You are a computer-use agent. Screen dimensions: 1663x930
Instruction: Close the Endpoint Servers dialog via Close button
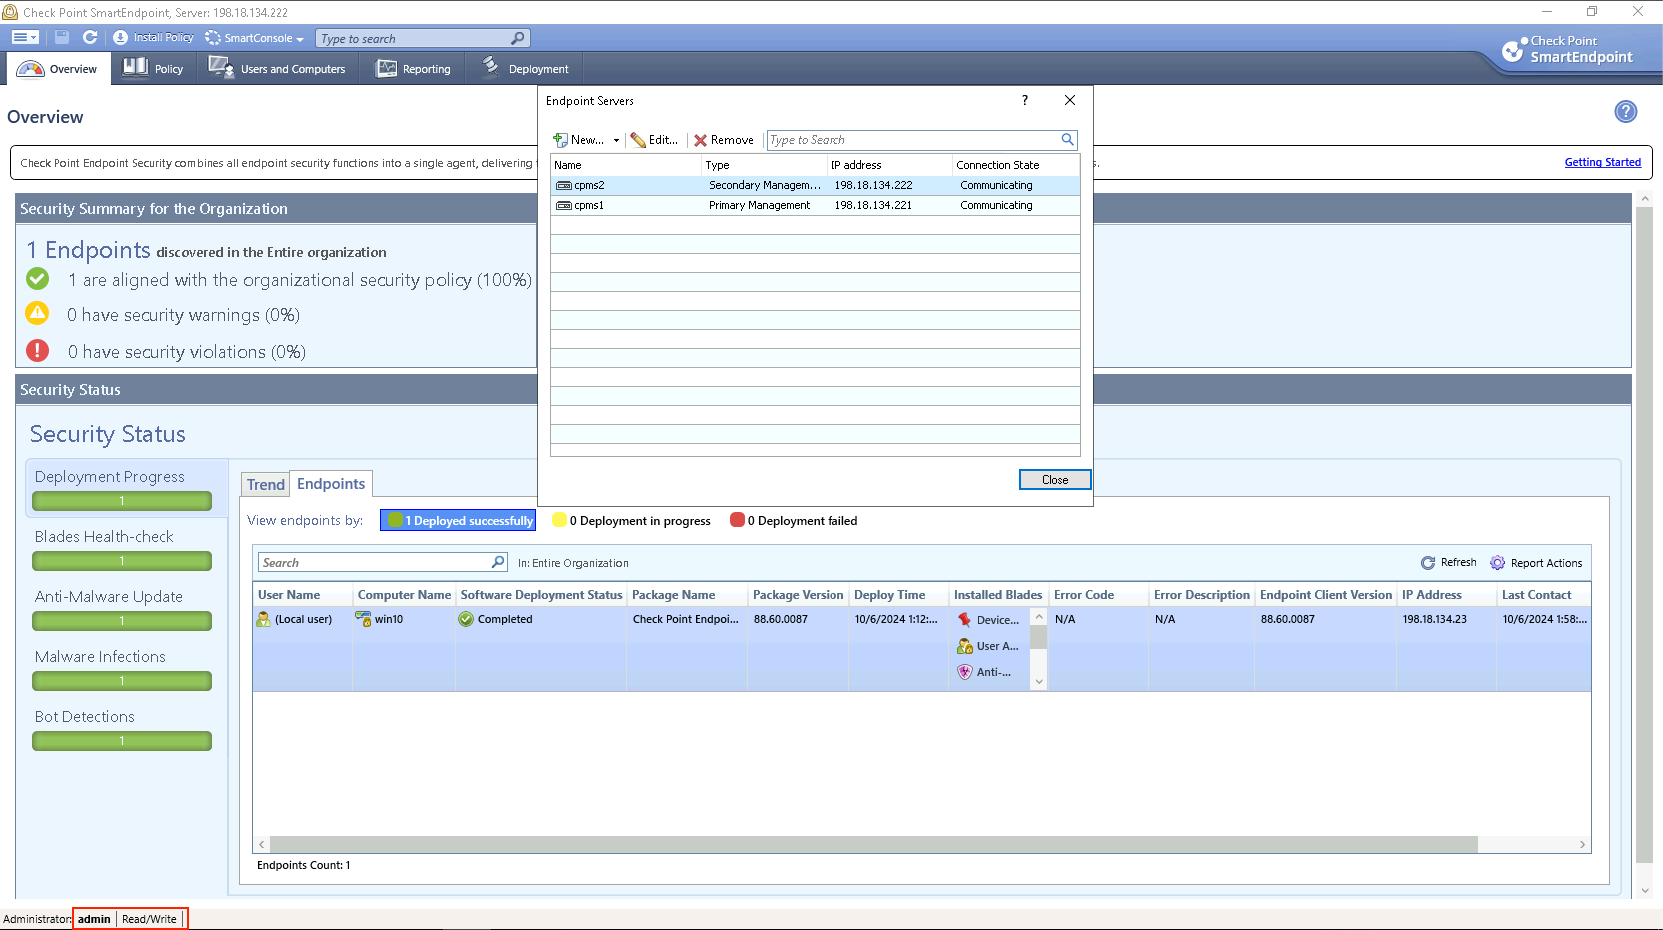1054,480
